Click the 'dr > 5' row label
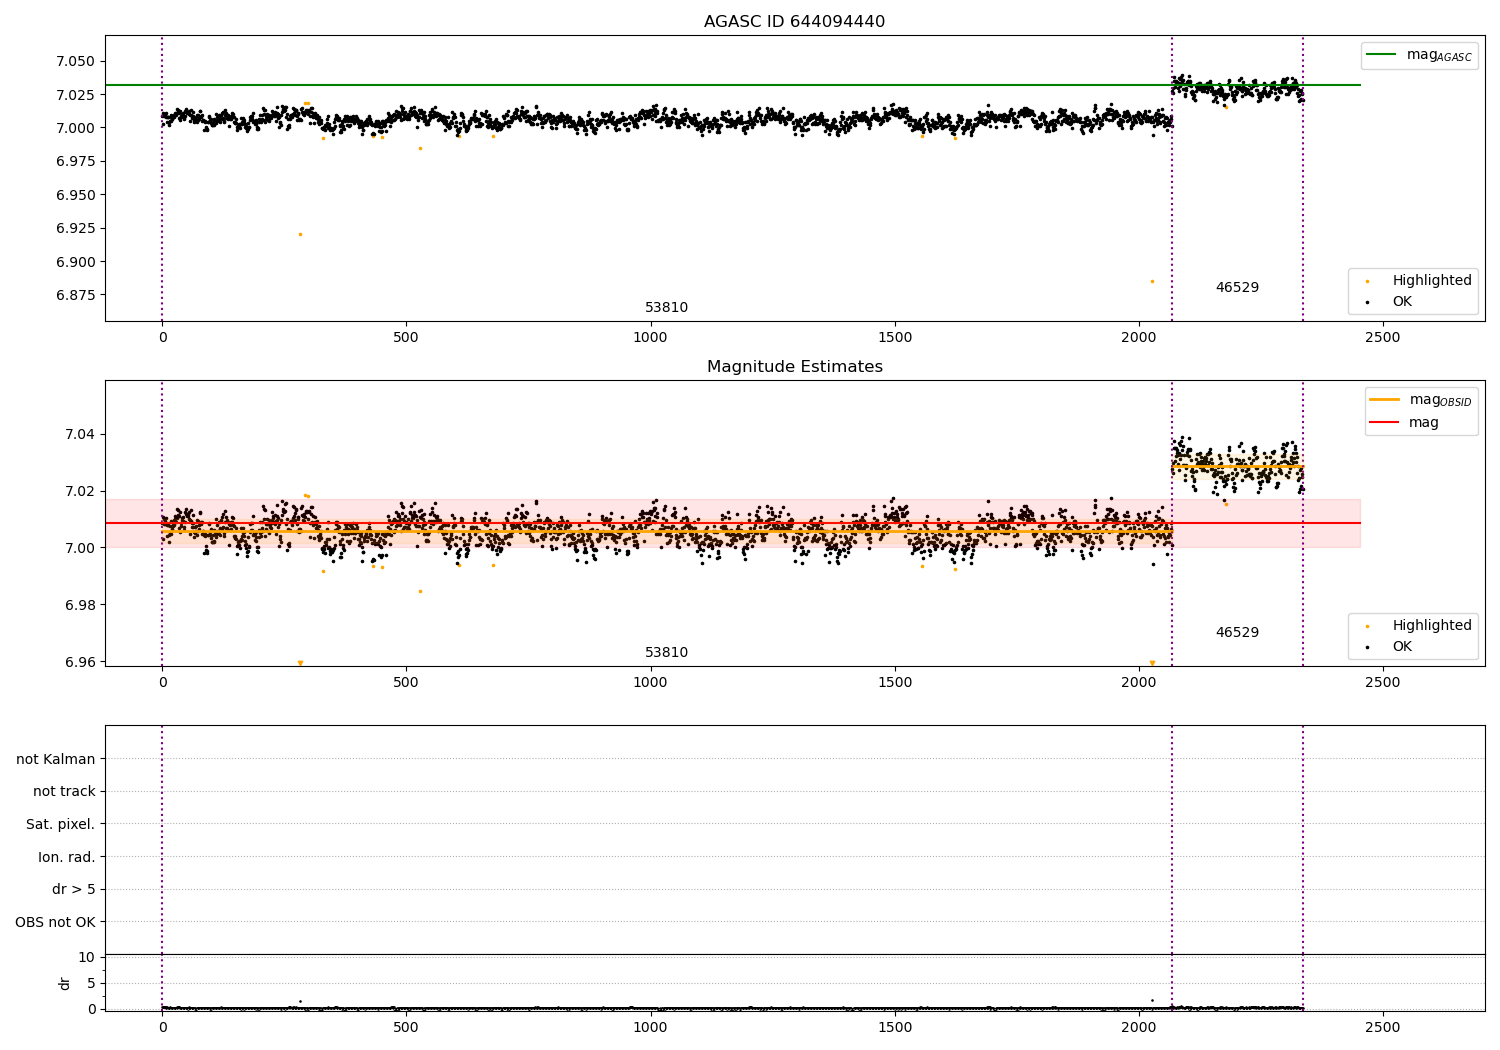This screenshot has width=1500, height=1050. [x=74, y=890]
